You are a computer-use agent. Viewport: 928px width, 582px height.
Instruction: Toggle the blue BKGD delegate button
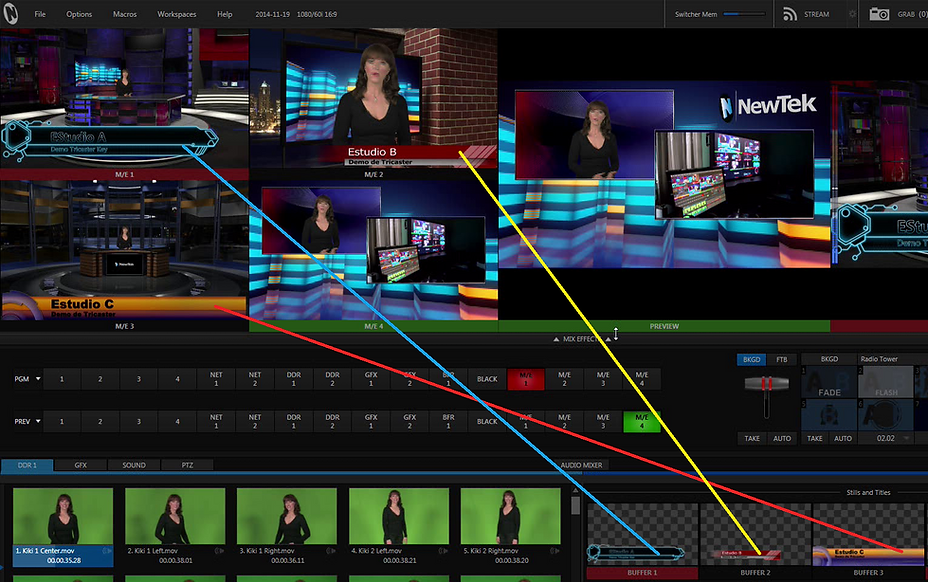pyautogui.click(x=752, y=359)
